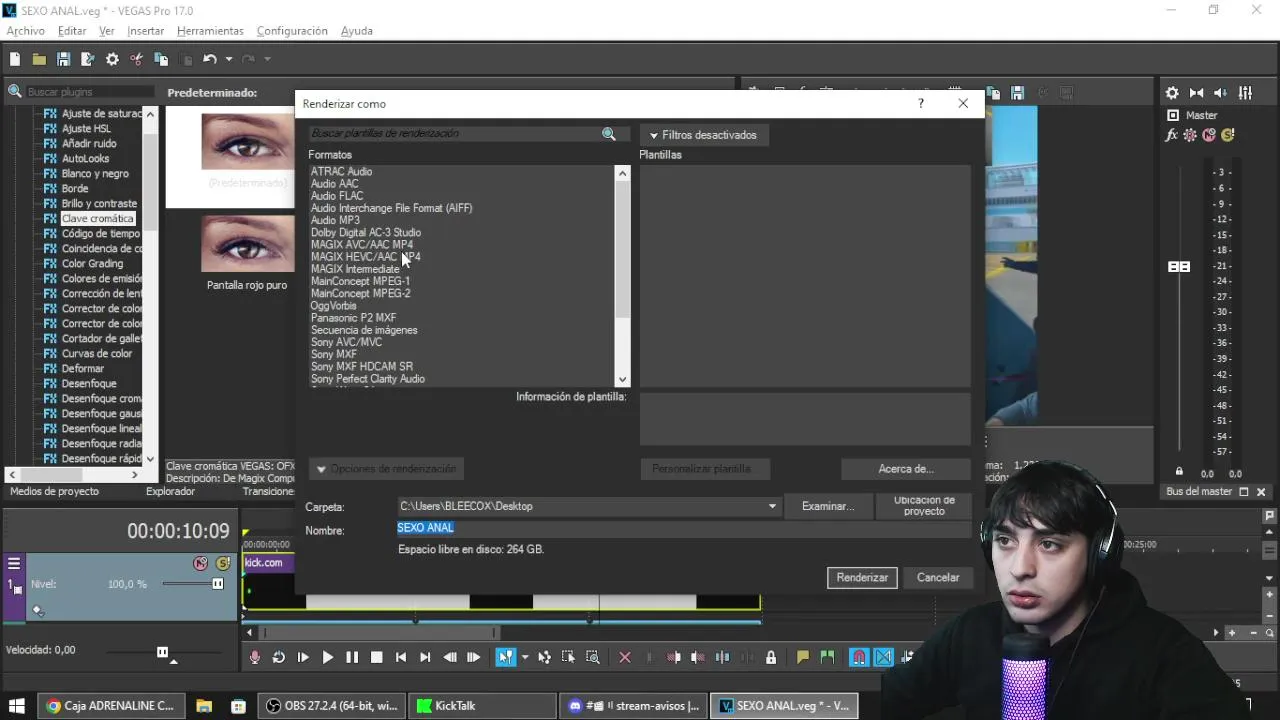Viewport: 1280px width, 720px height.
Task: Lock the Master fader channels
Action: (1179, 472)
